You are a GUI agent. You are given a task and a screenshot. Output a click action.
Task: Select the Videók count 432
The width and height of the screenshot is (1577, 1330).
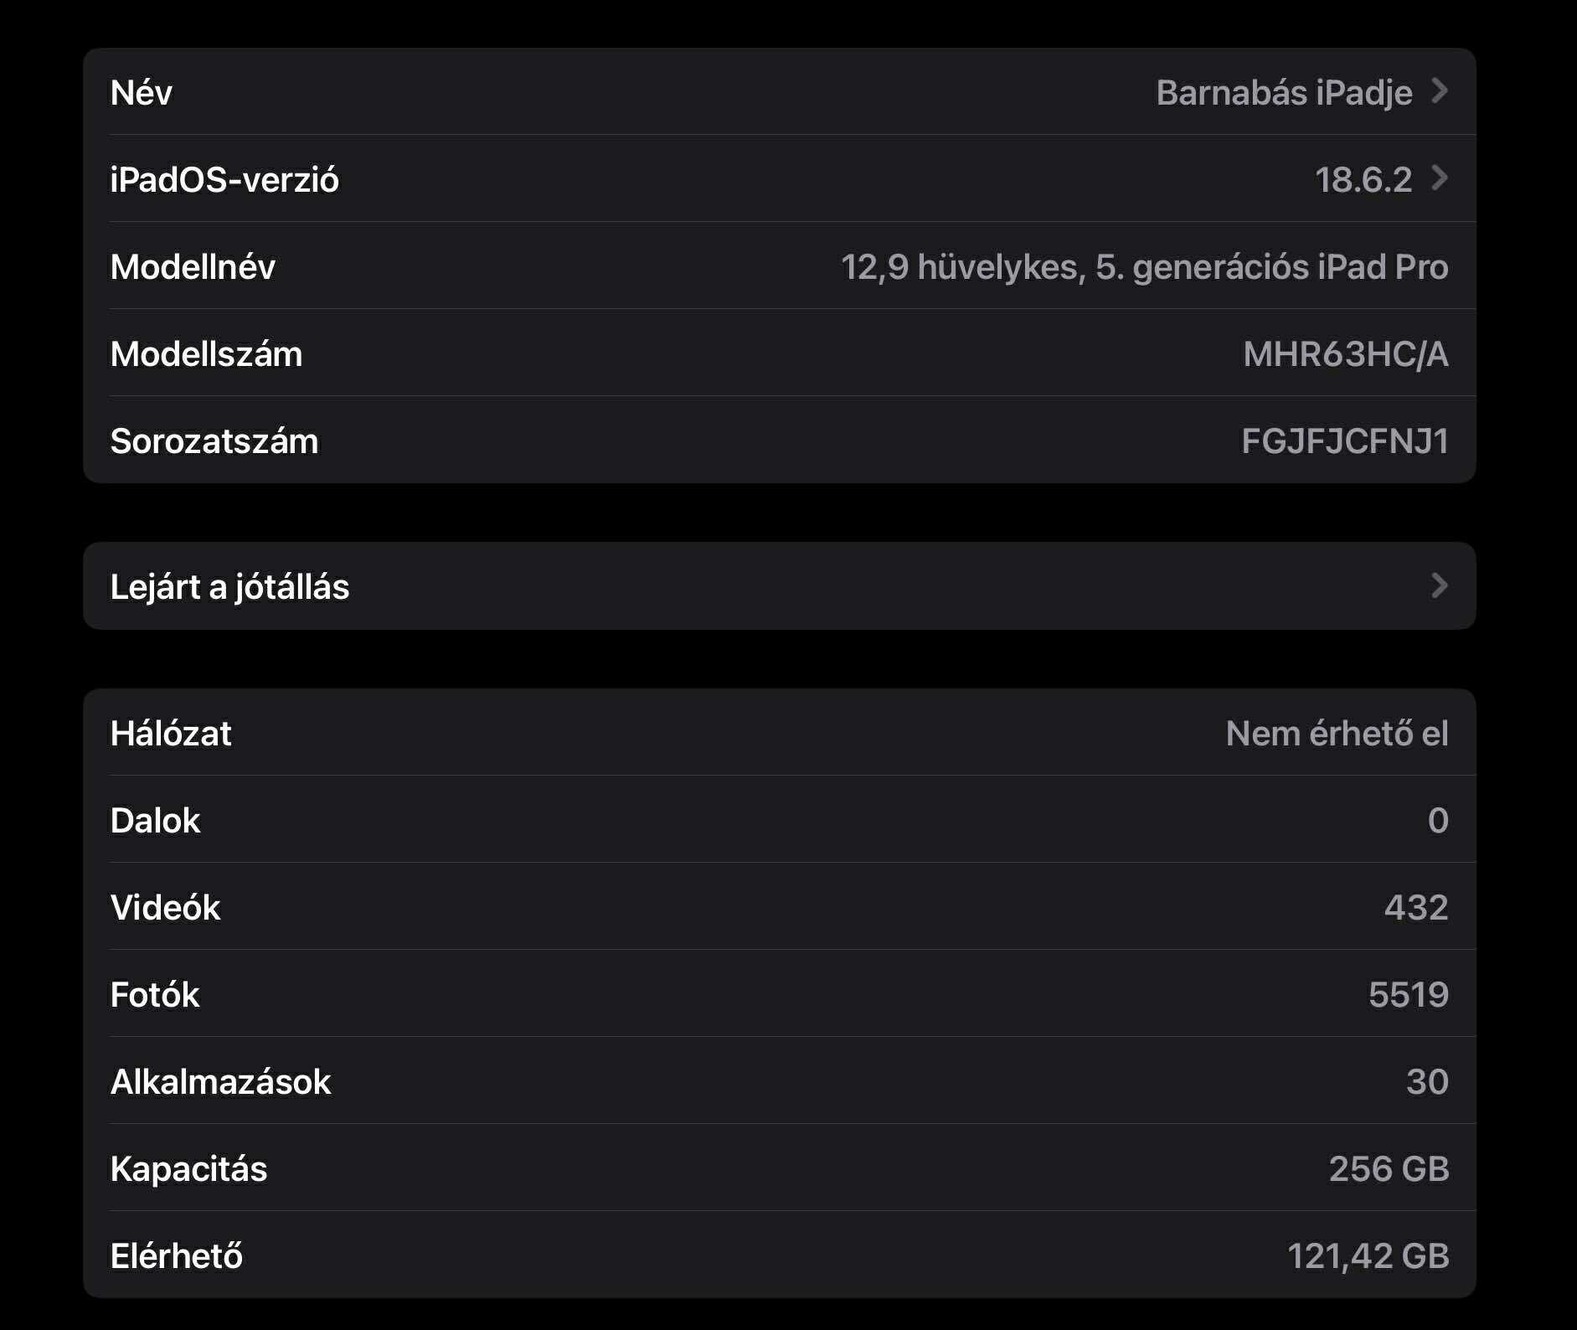tap(1416, 908)
